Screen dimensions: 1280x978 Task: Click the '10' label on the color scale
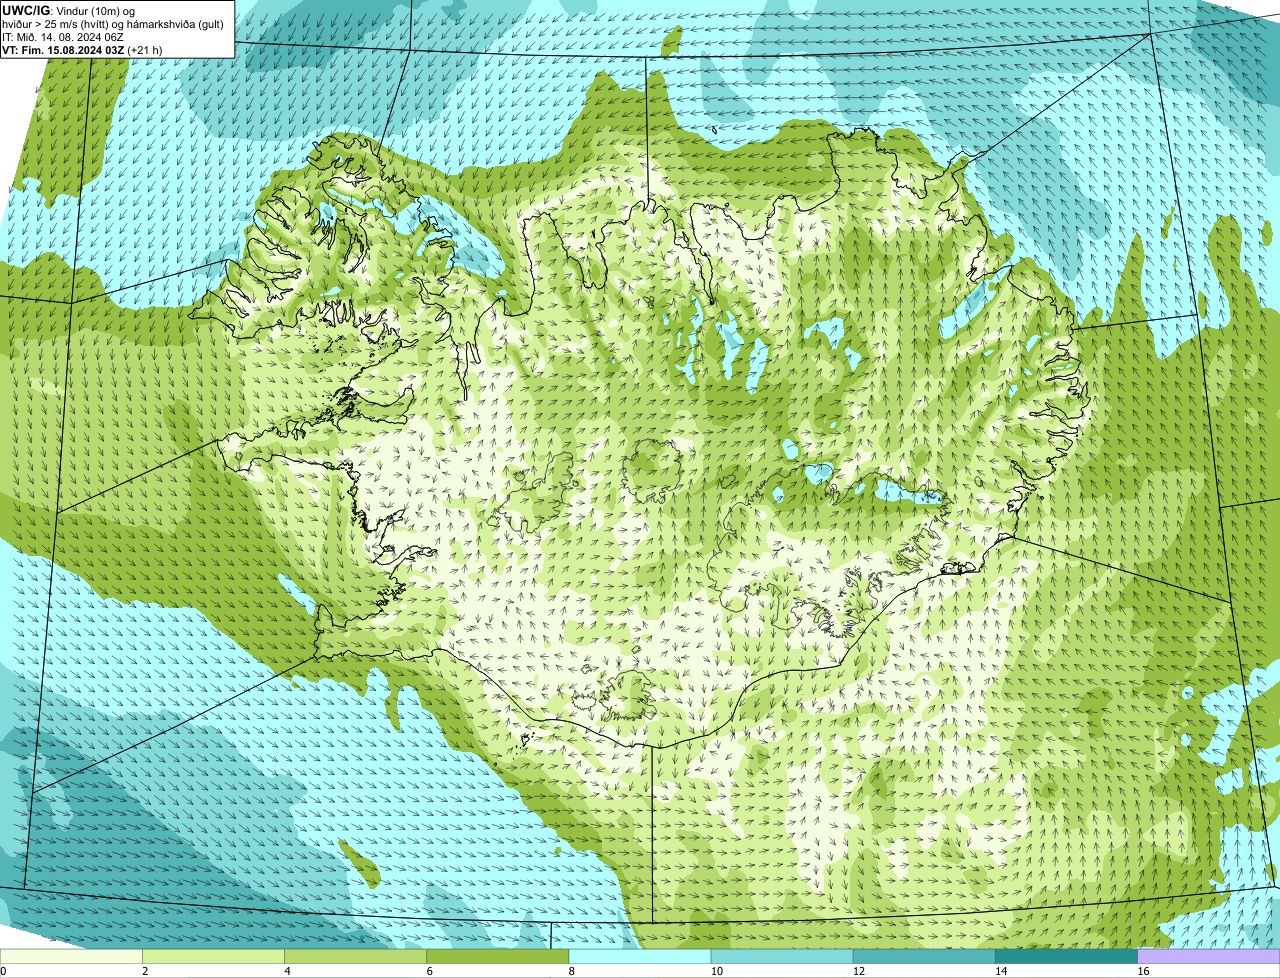tap(716, 971)
